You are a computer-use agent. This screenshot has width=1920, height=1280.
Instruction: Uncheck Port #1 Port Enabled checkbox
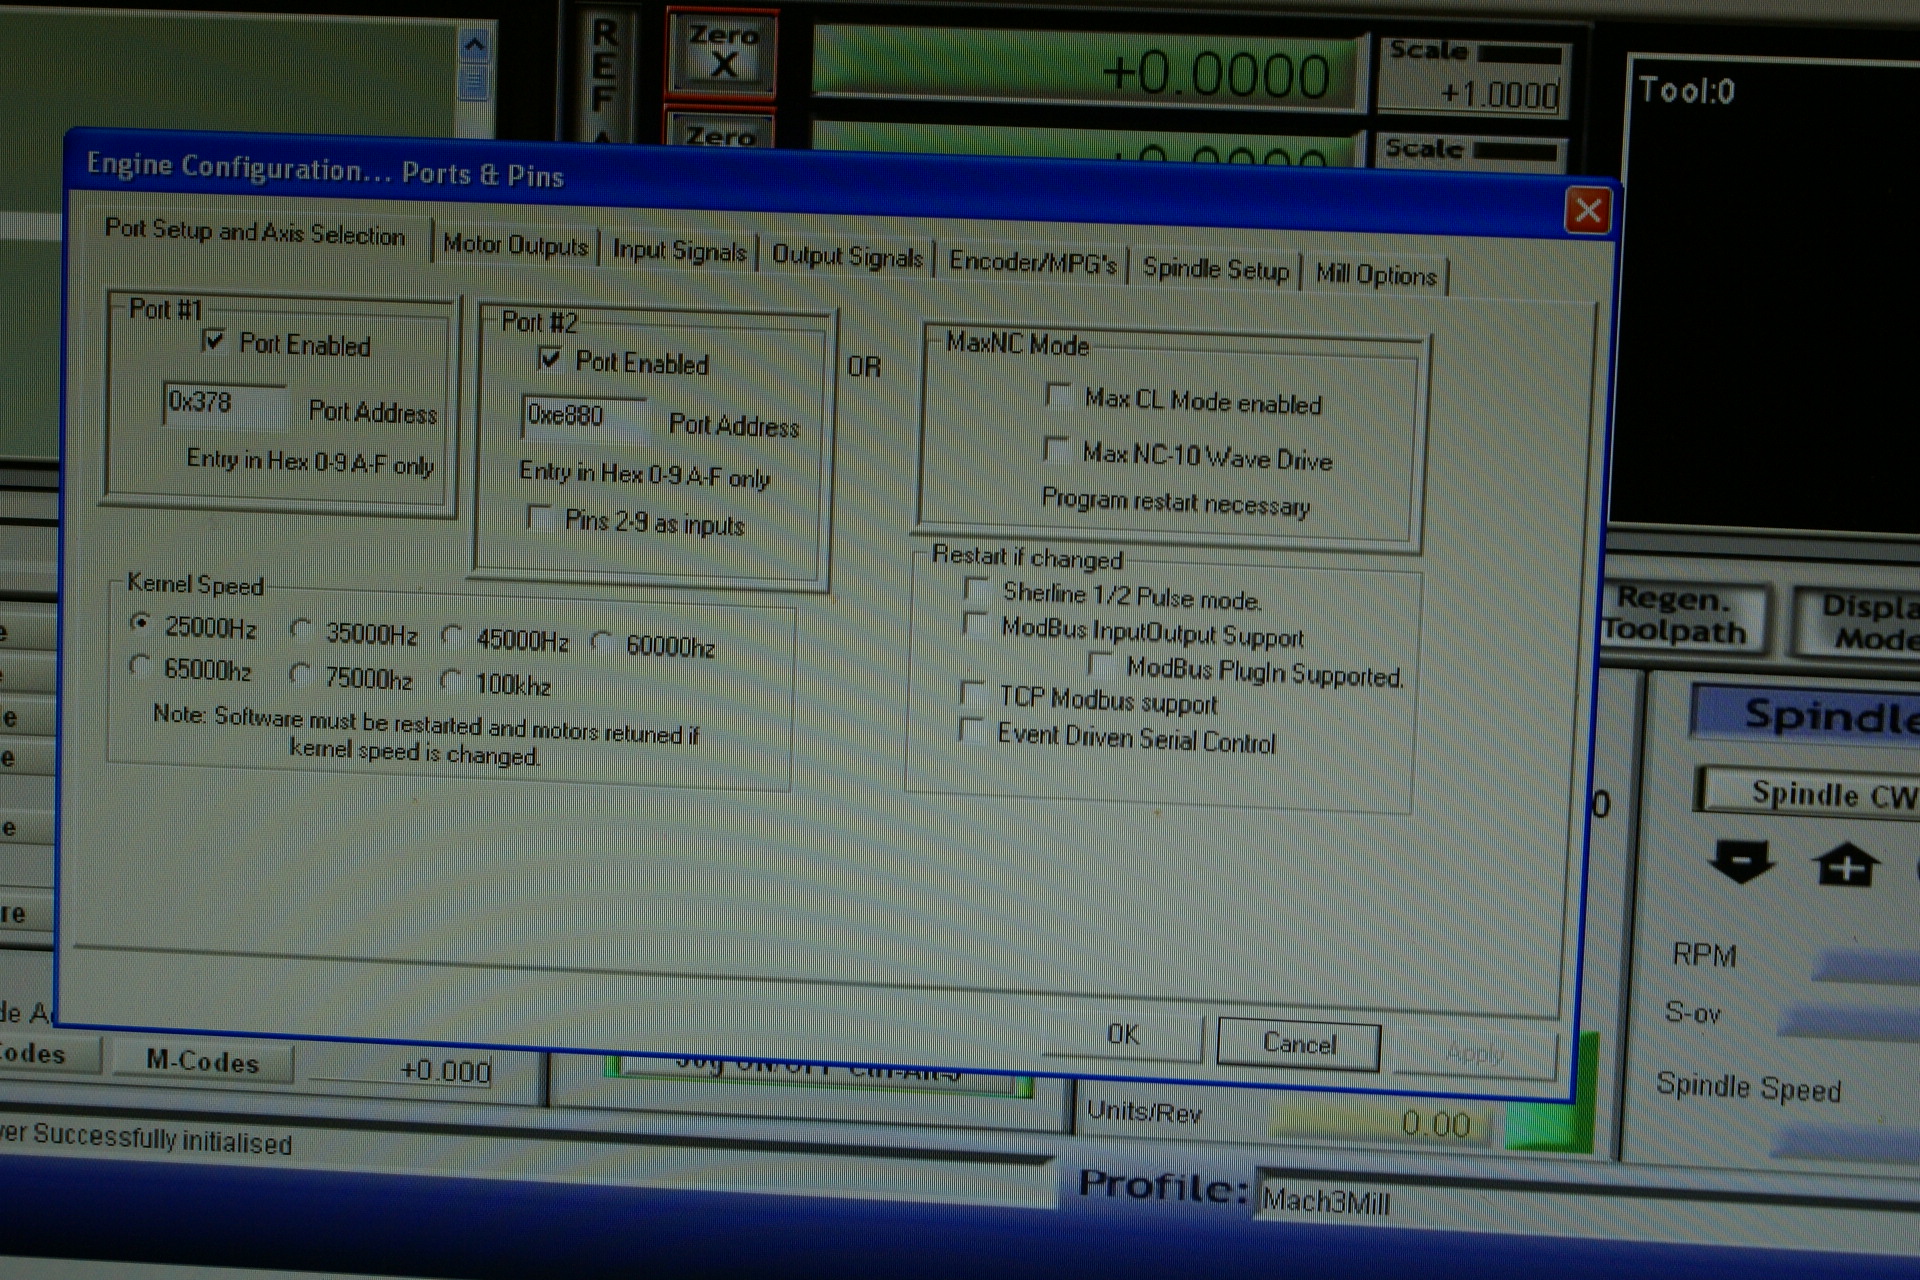click(213, 341)
